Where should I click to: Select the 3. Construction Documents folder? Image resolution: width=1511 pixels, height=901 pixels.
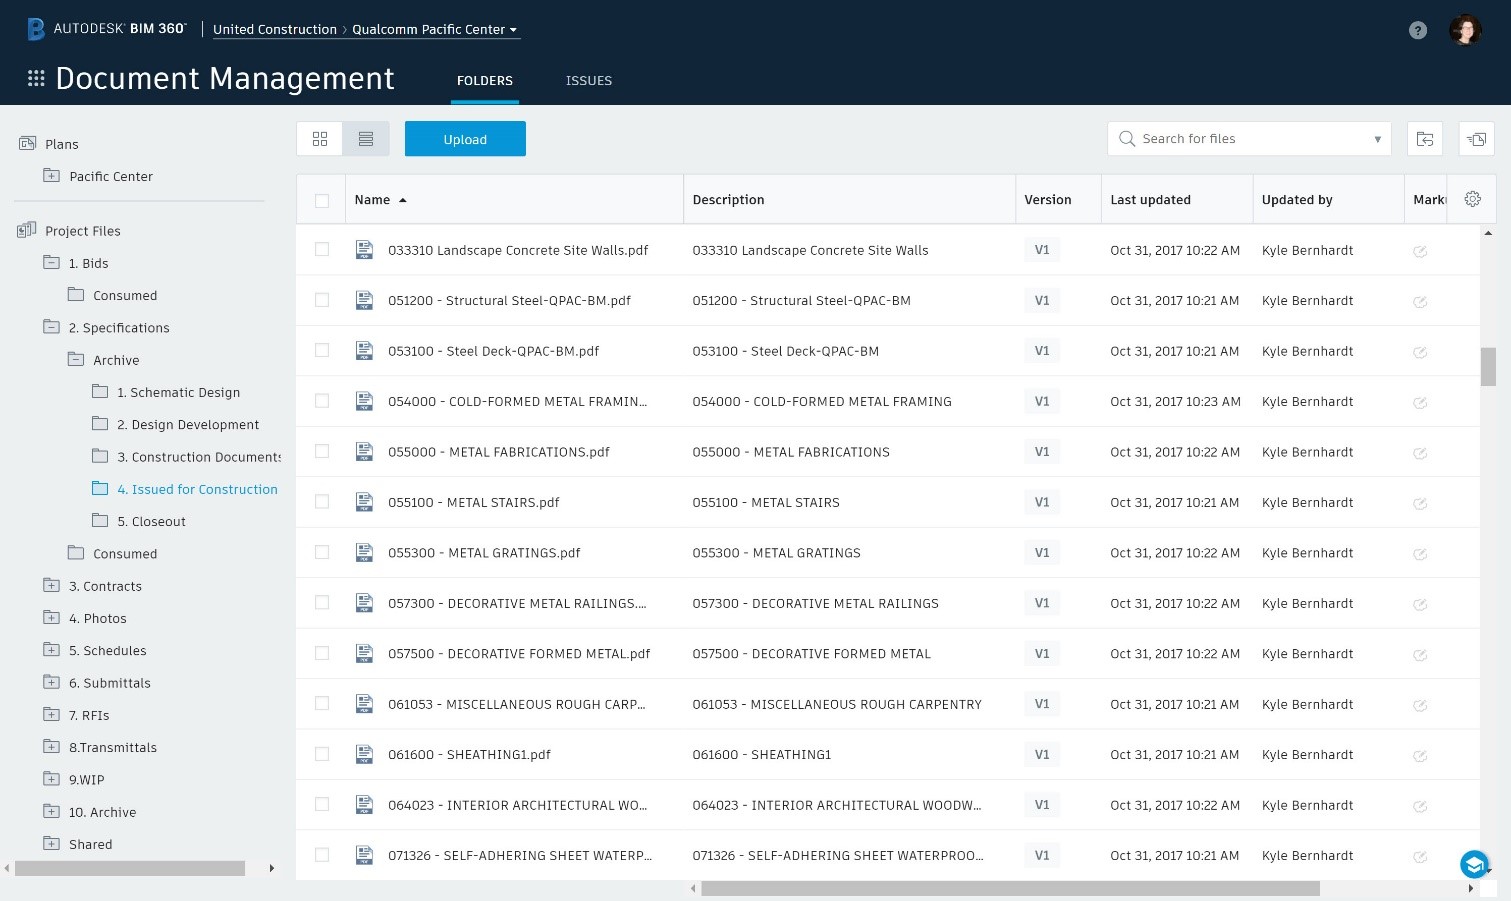(199, 457)
